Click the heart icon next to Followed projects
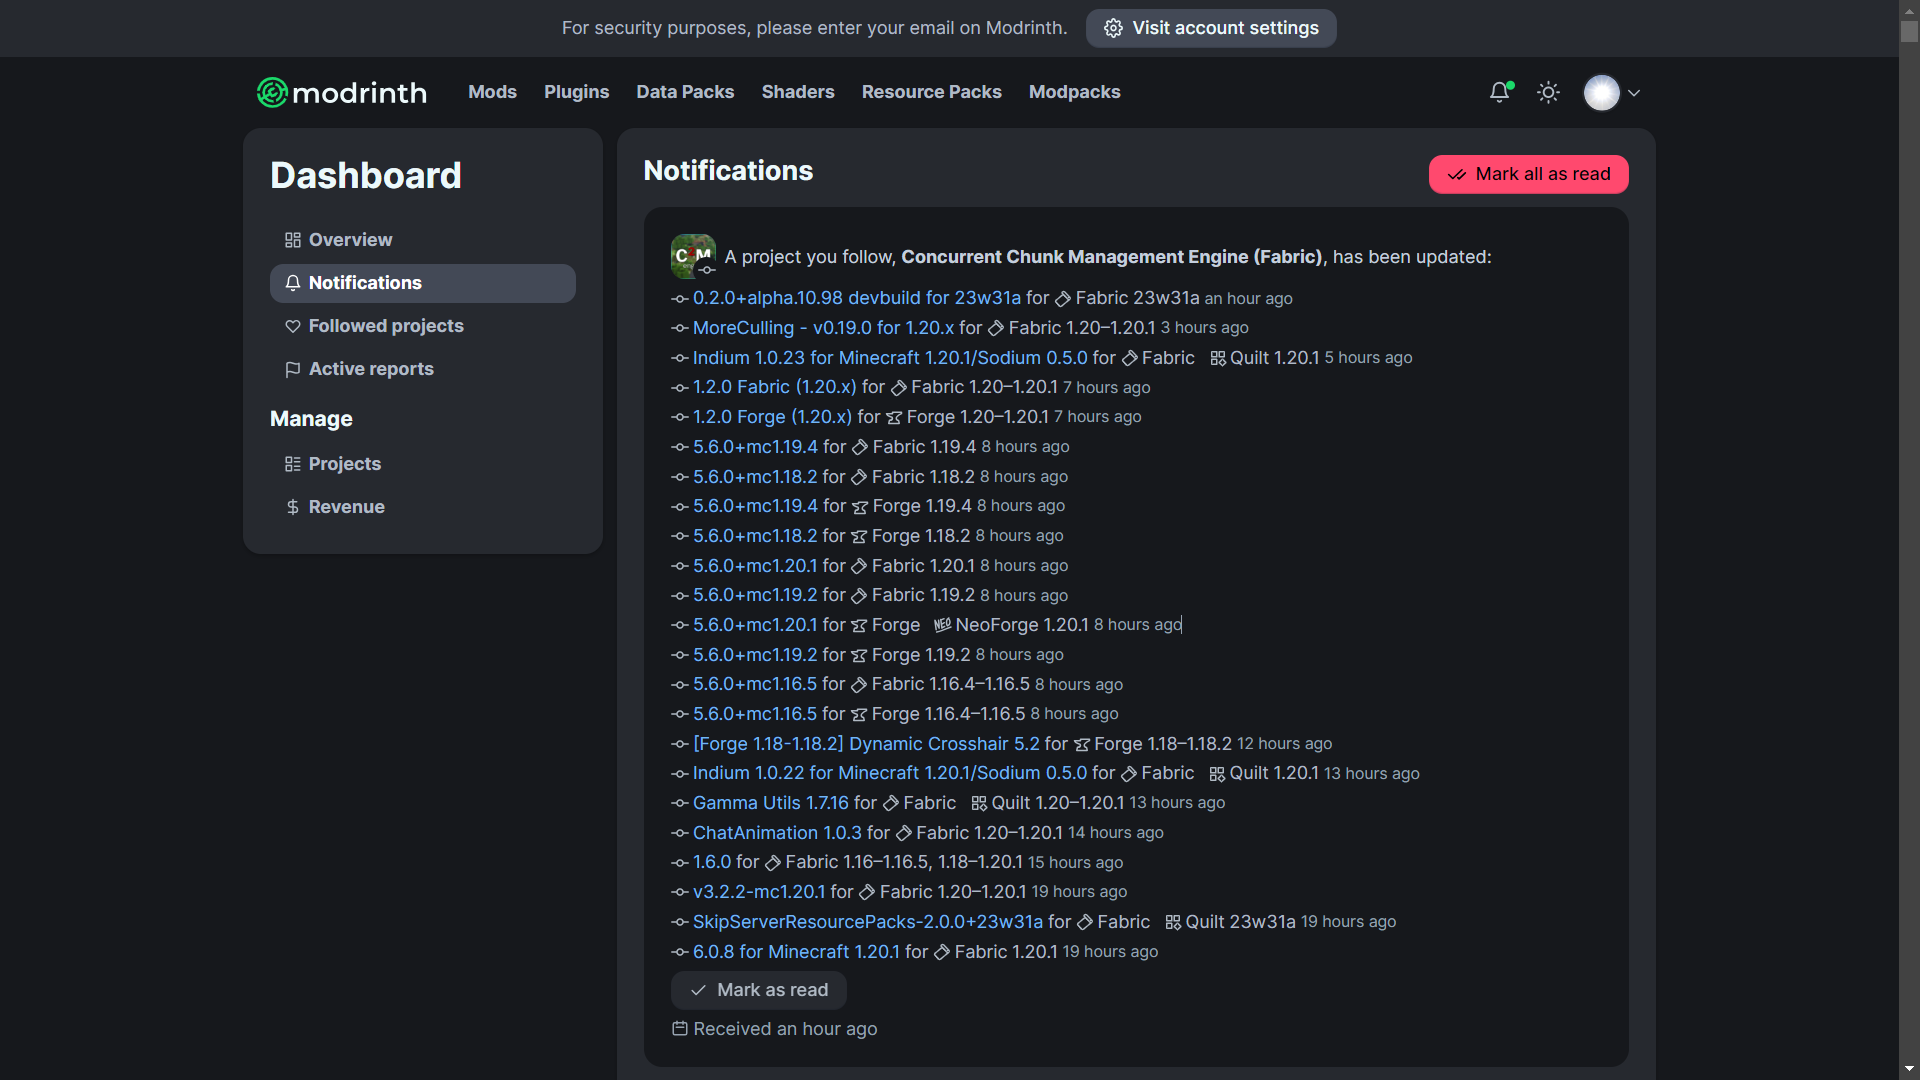Image resolution: width=1920 pixels, height=1080 pixels. point(292,326)
